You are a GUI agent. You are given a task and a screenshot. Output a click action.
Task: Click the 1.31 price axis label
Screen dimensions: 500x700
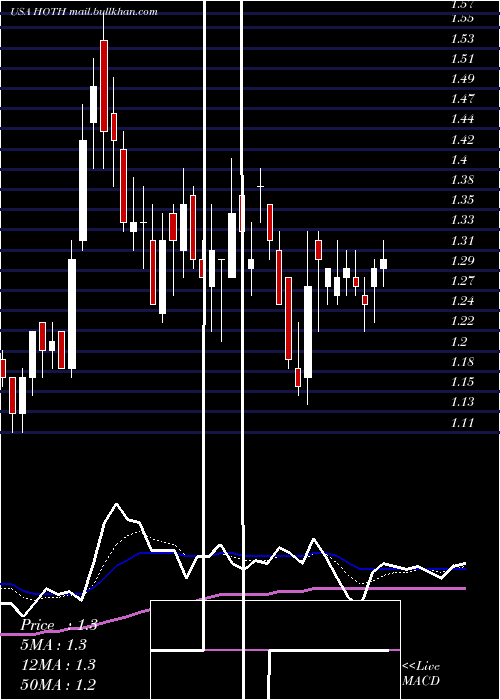point(462,241)
